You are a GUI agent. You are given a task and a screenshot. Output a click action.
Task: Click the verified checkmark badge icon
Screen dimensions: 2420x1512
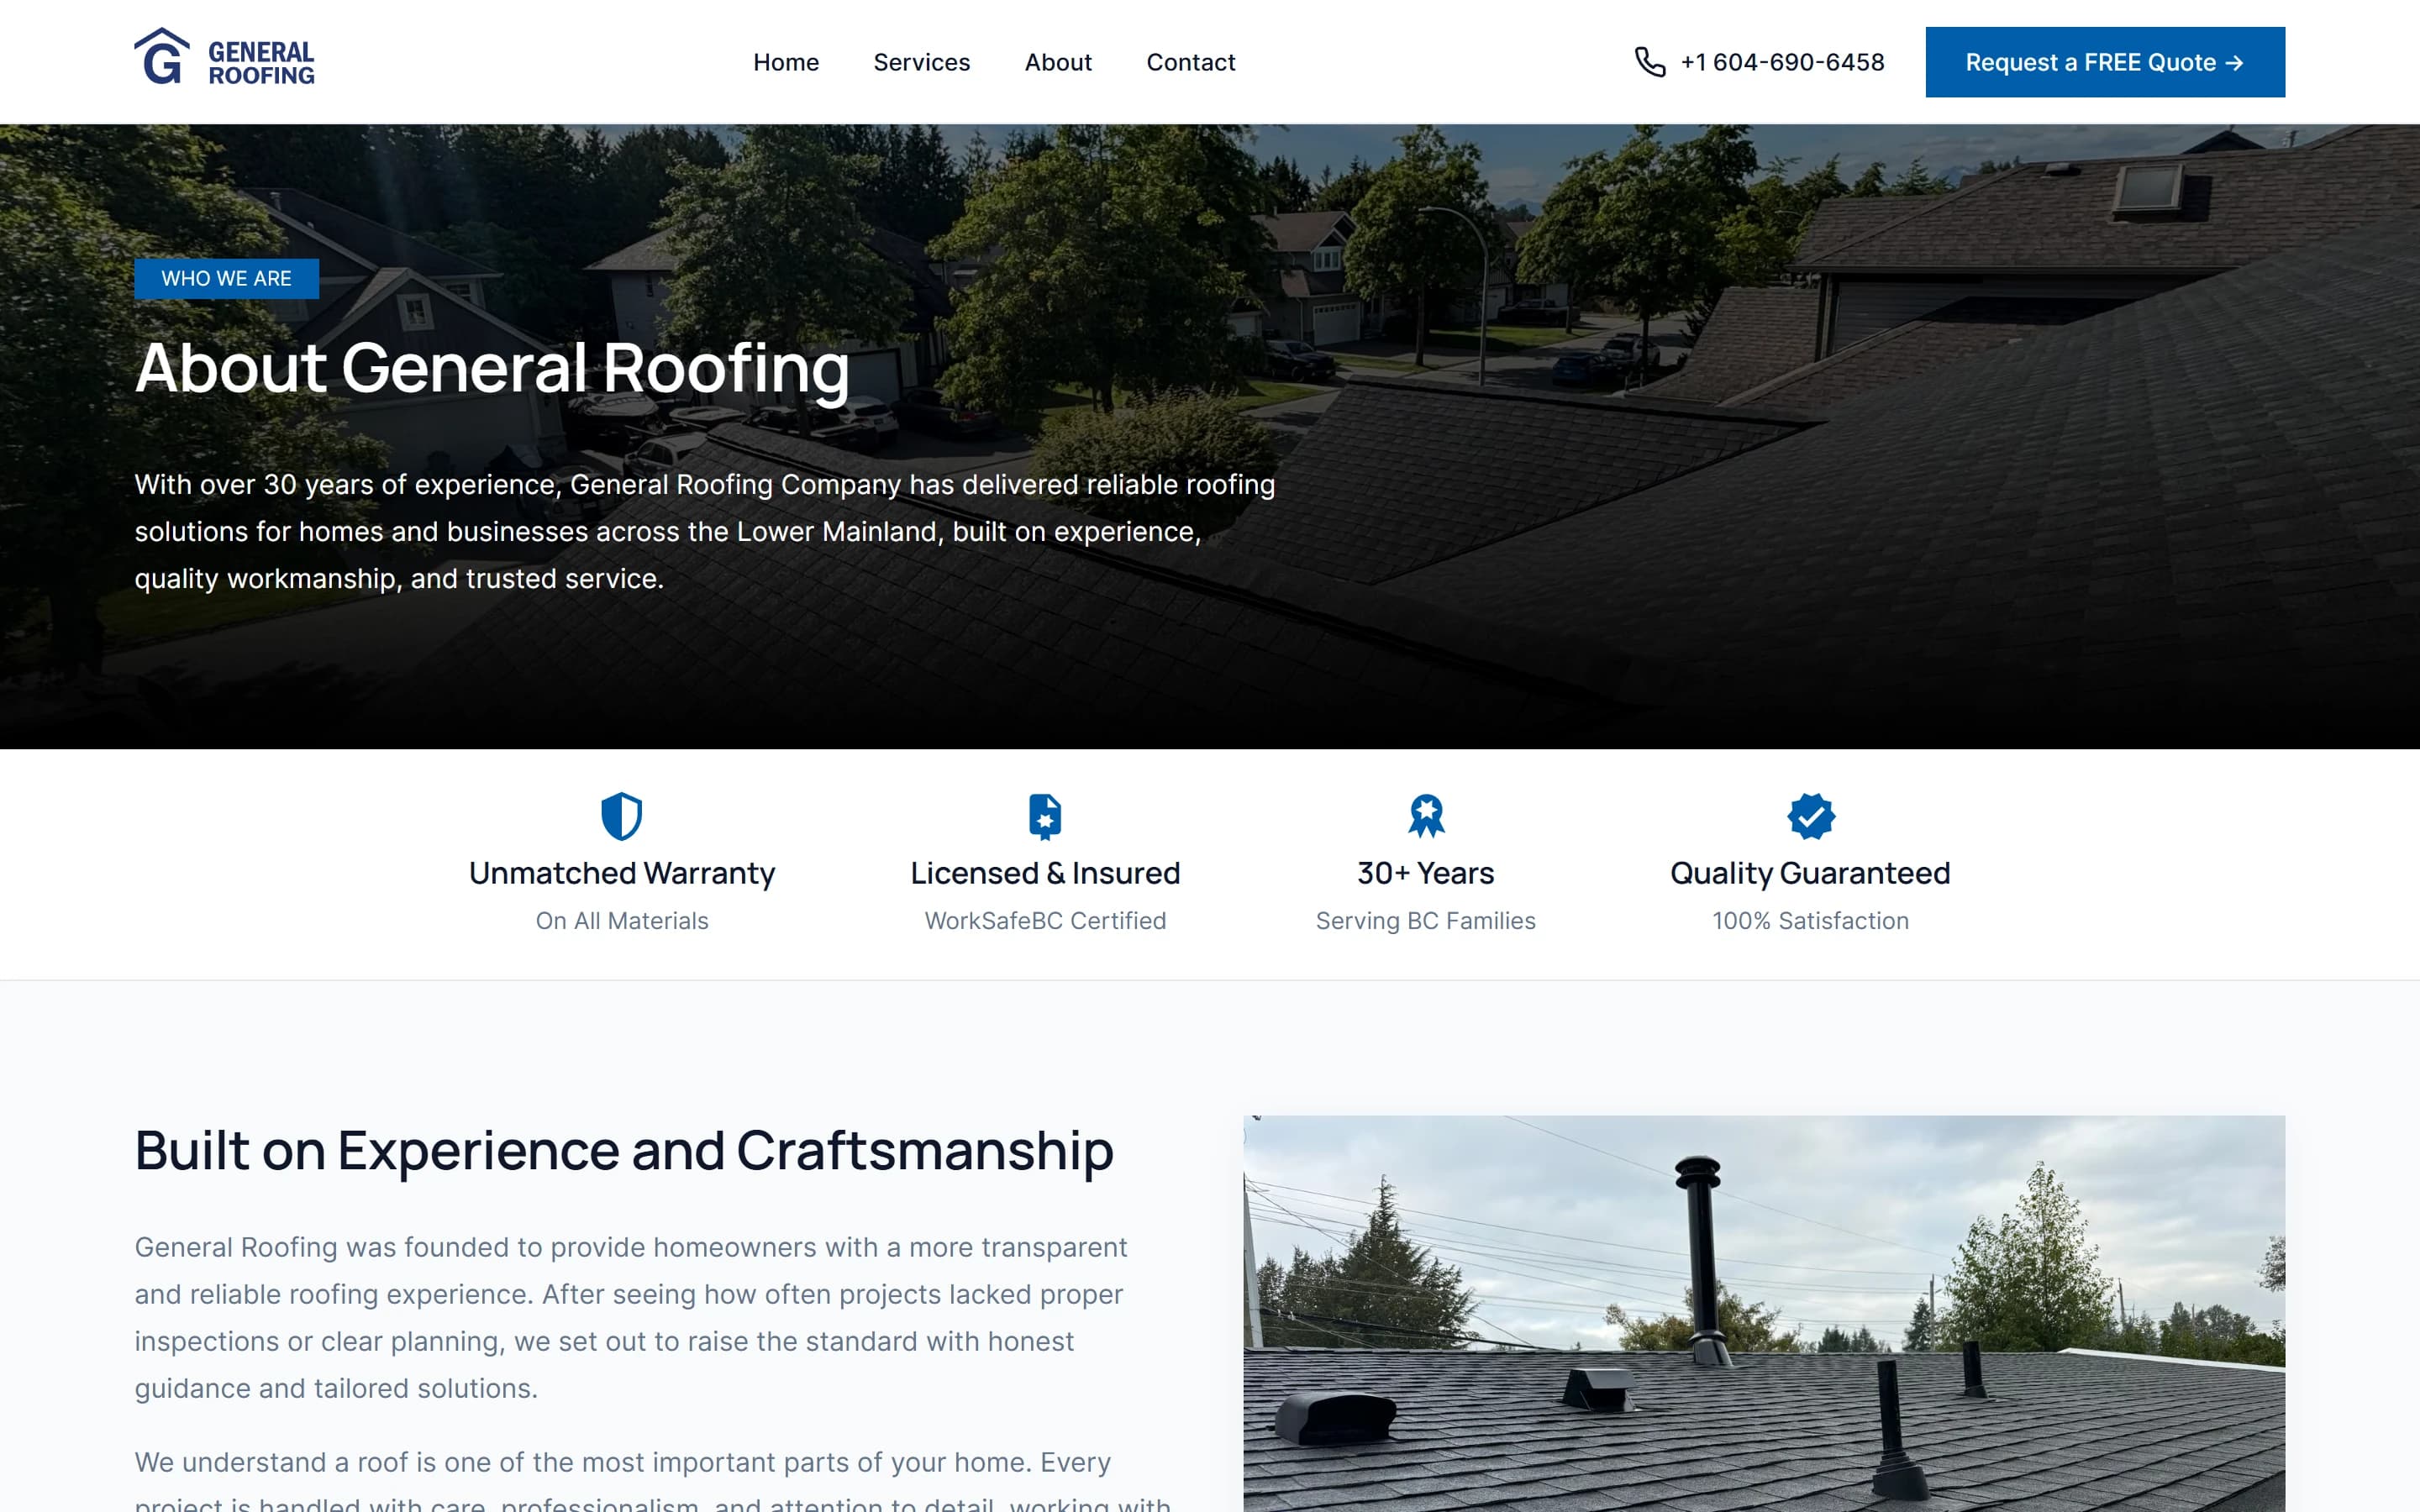(1810, 816)
